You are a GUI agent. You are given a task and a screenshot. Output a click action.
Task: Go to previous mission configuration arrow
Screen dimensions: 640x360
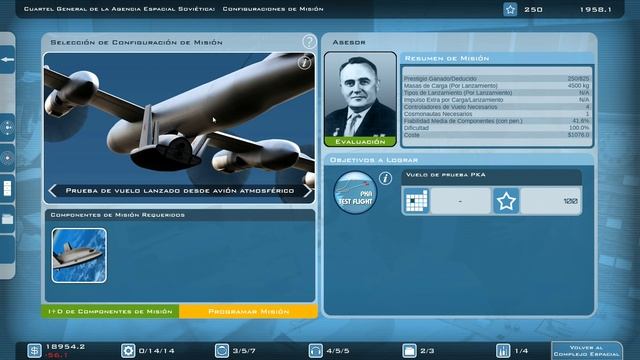pos(52,191)
